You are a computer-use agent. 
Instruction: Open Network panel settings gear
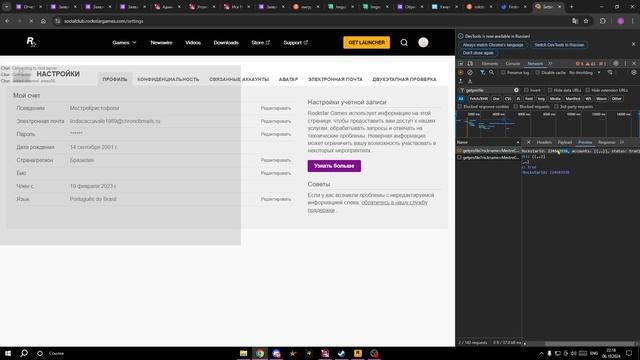(x=634, y=73)
